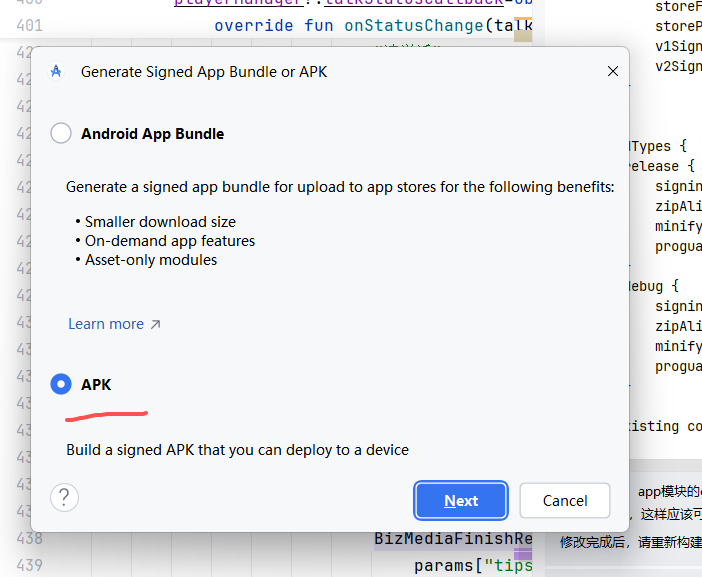The height and width of the screenshot is (577, 702).
Task: Open the Learn more link
Action: tap(106, 324)
